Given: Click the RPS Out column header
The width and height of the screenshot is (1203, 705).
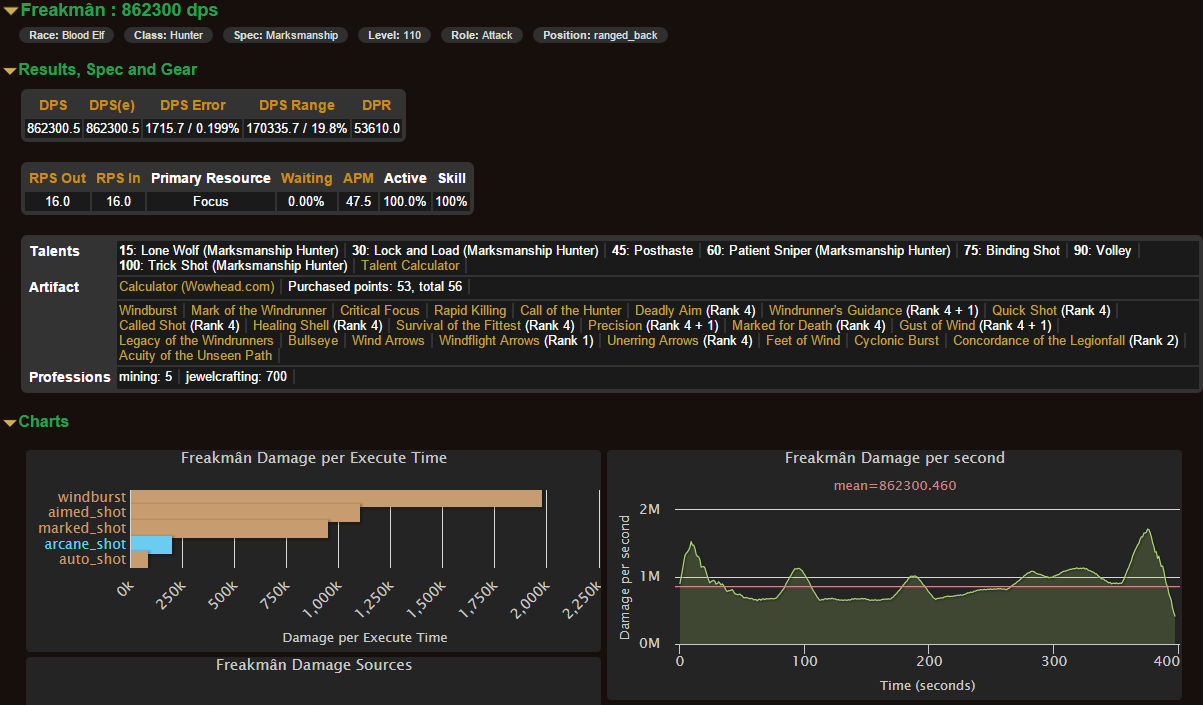Looking at the screenshot, I should tap(57, 178).
